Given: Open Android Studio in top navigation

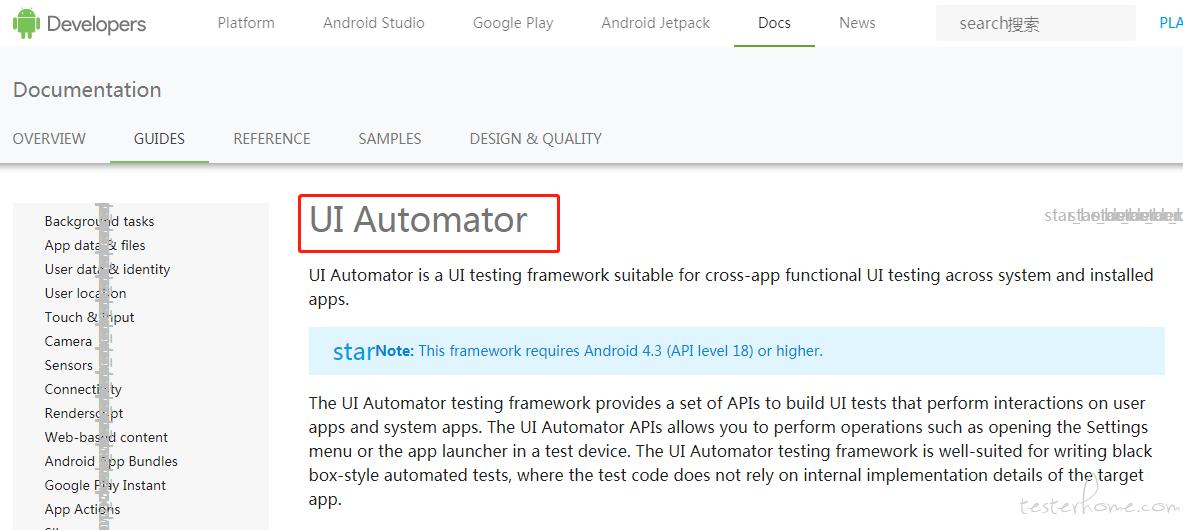Looking at the screenshot, I should 373,23.
